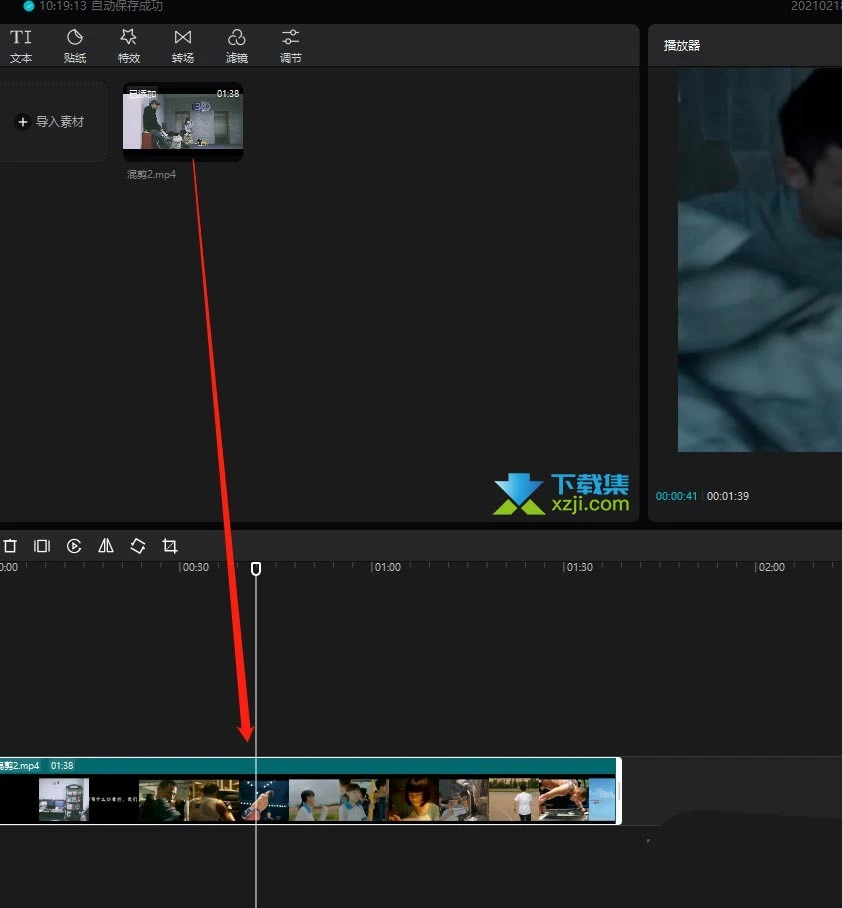Open the 文本 text tool
The width and height of the screenshot is (842, 908).
21,44
